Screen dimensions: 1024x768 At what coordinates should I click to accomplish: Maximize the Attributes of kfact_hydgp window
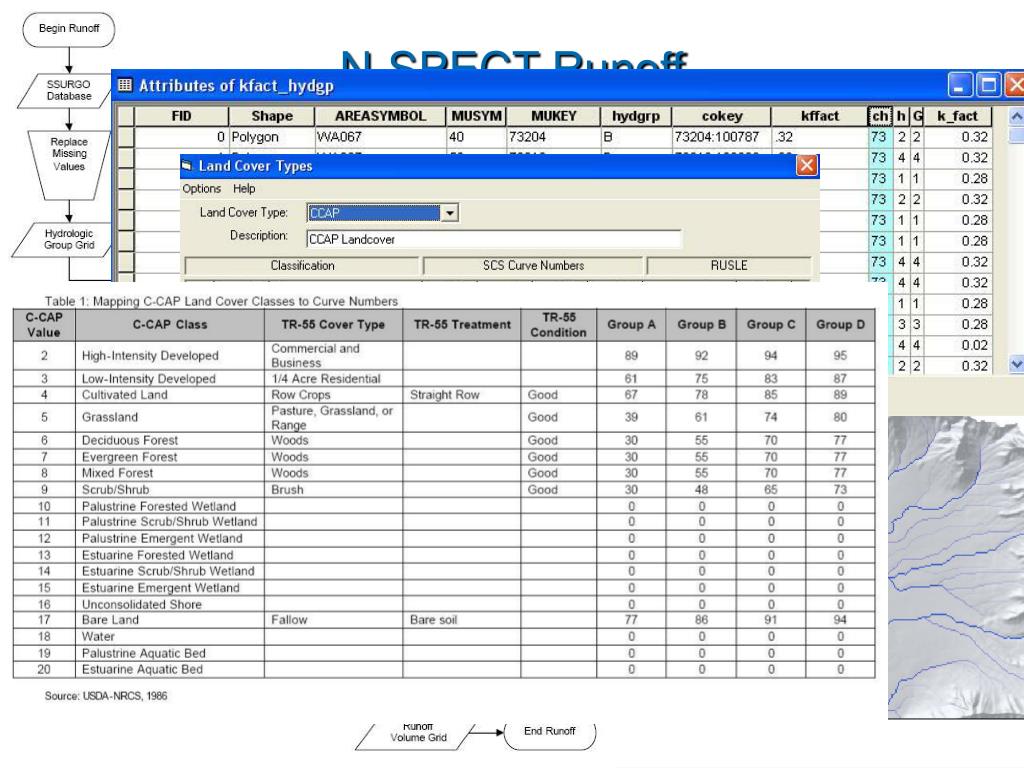click(x=989, y=86)
